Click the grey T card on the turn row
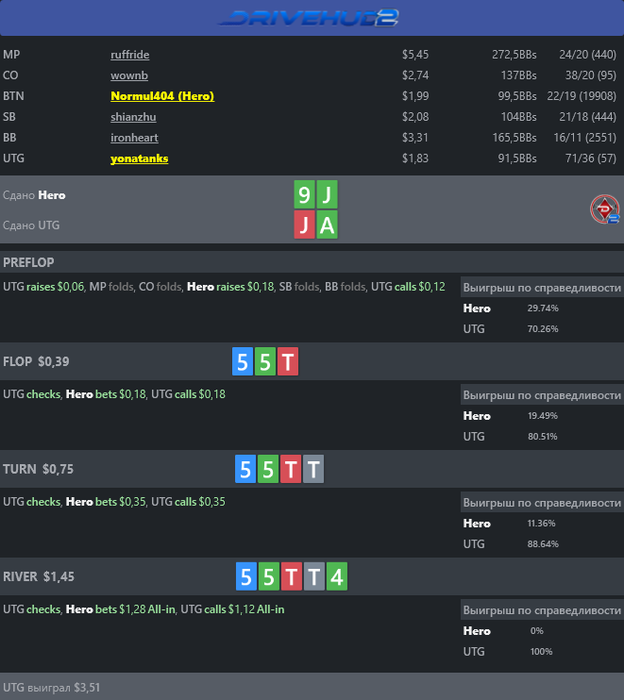 [313, 469]
